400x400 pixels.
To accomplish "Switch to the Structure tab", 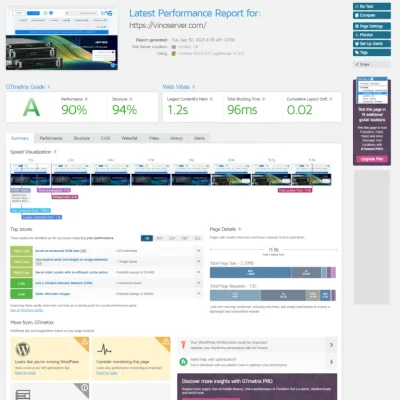I will click(x=82, y=138).
